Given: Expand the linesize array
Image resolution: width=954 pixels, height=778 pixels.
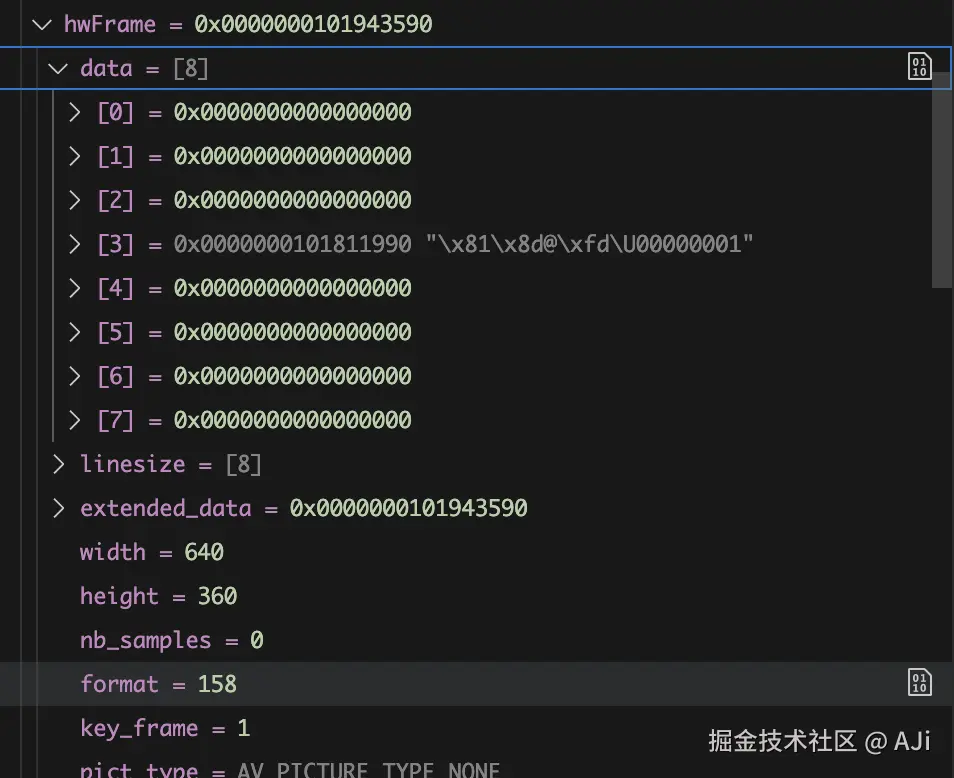Looking at the screenshot, I should click(58, 463).
